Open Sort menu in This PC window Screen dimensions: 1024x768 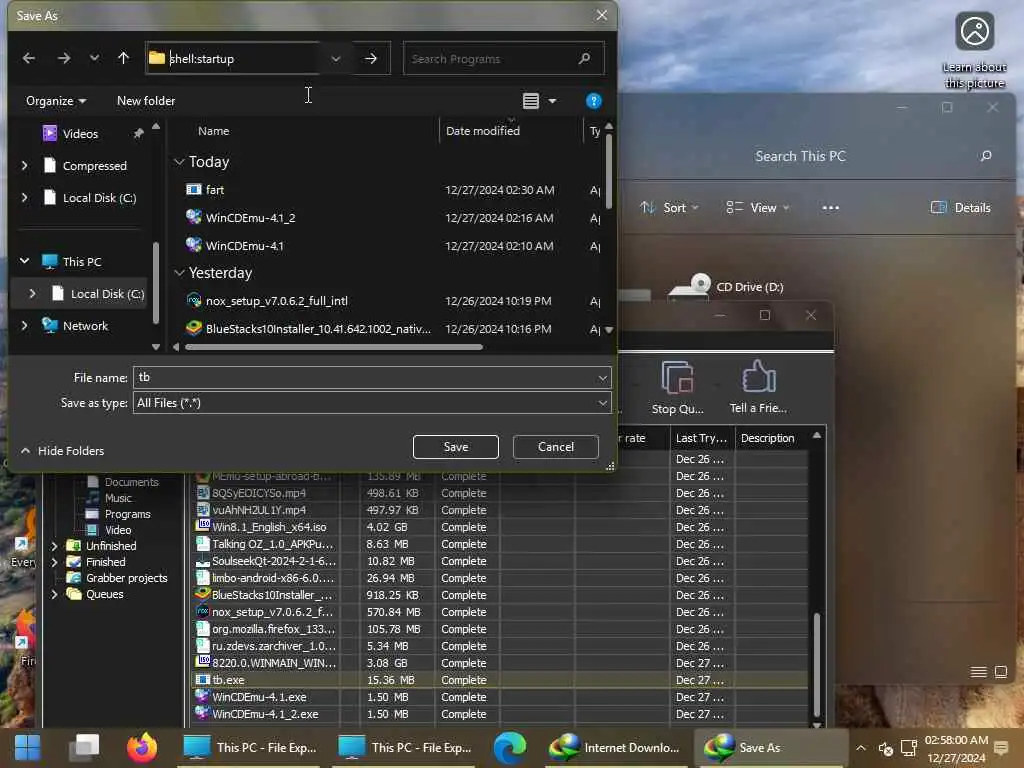click(669, 208)
